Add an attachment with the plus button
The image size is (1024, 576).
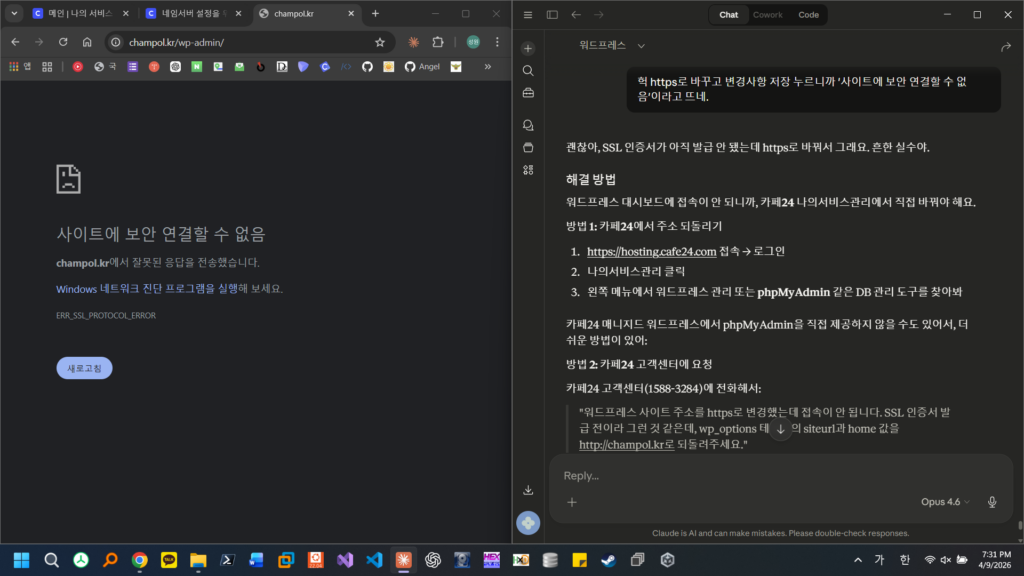(x=571, y=502)
